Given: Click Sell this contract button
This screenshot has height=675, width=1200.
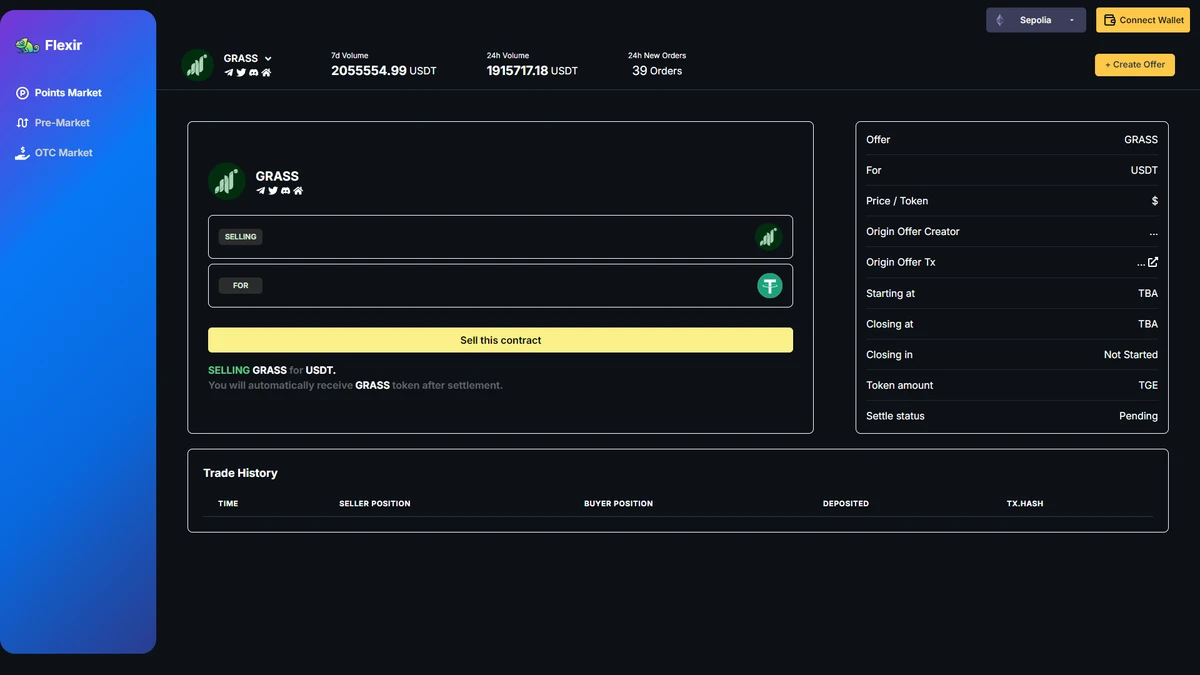Looking at the screenshot, I should [500, 340].
